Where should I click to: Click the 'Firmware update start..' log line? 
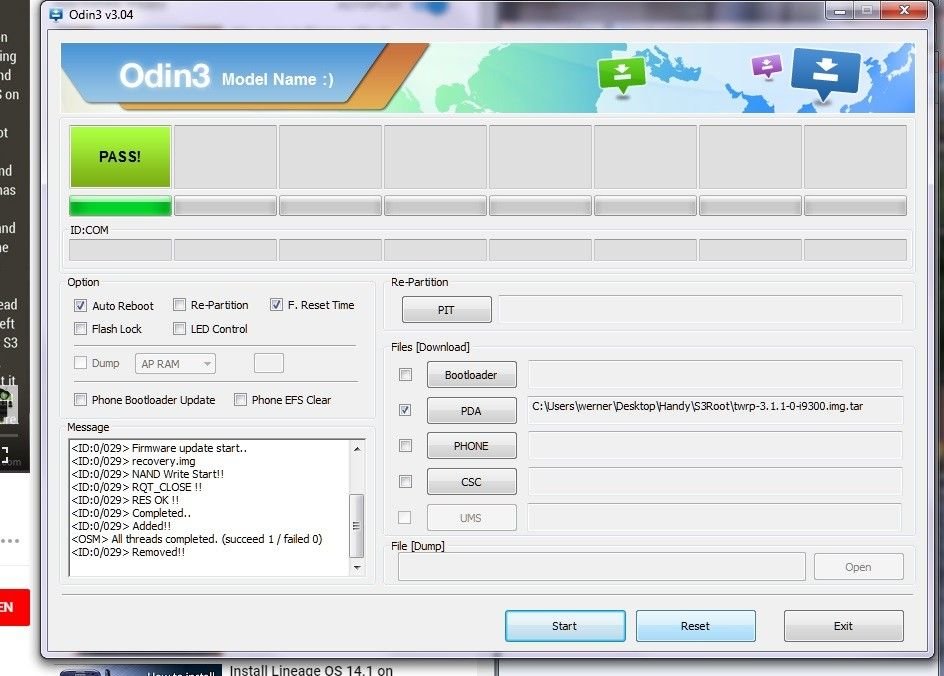[159, 448]
